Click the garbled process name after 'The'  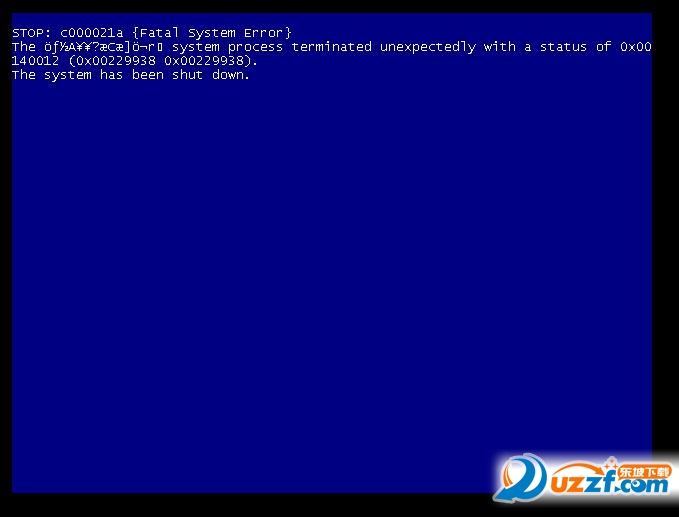[103, 47]
